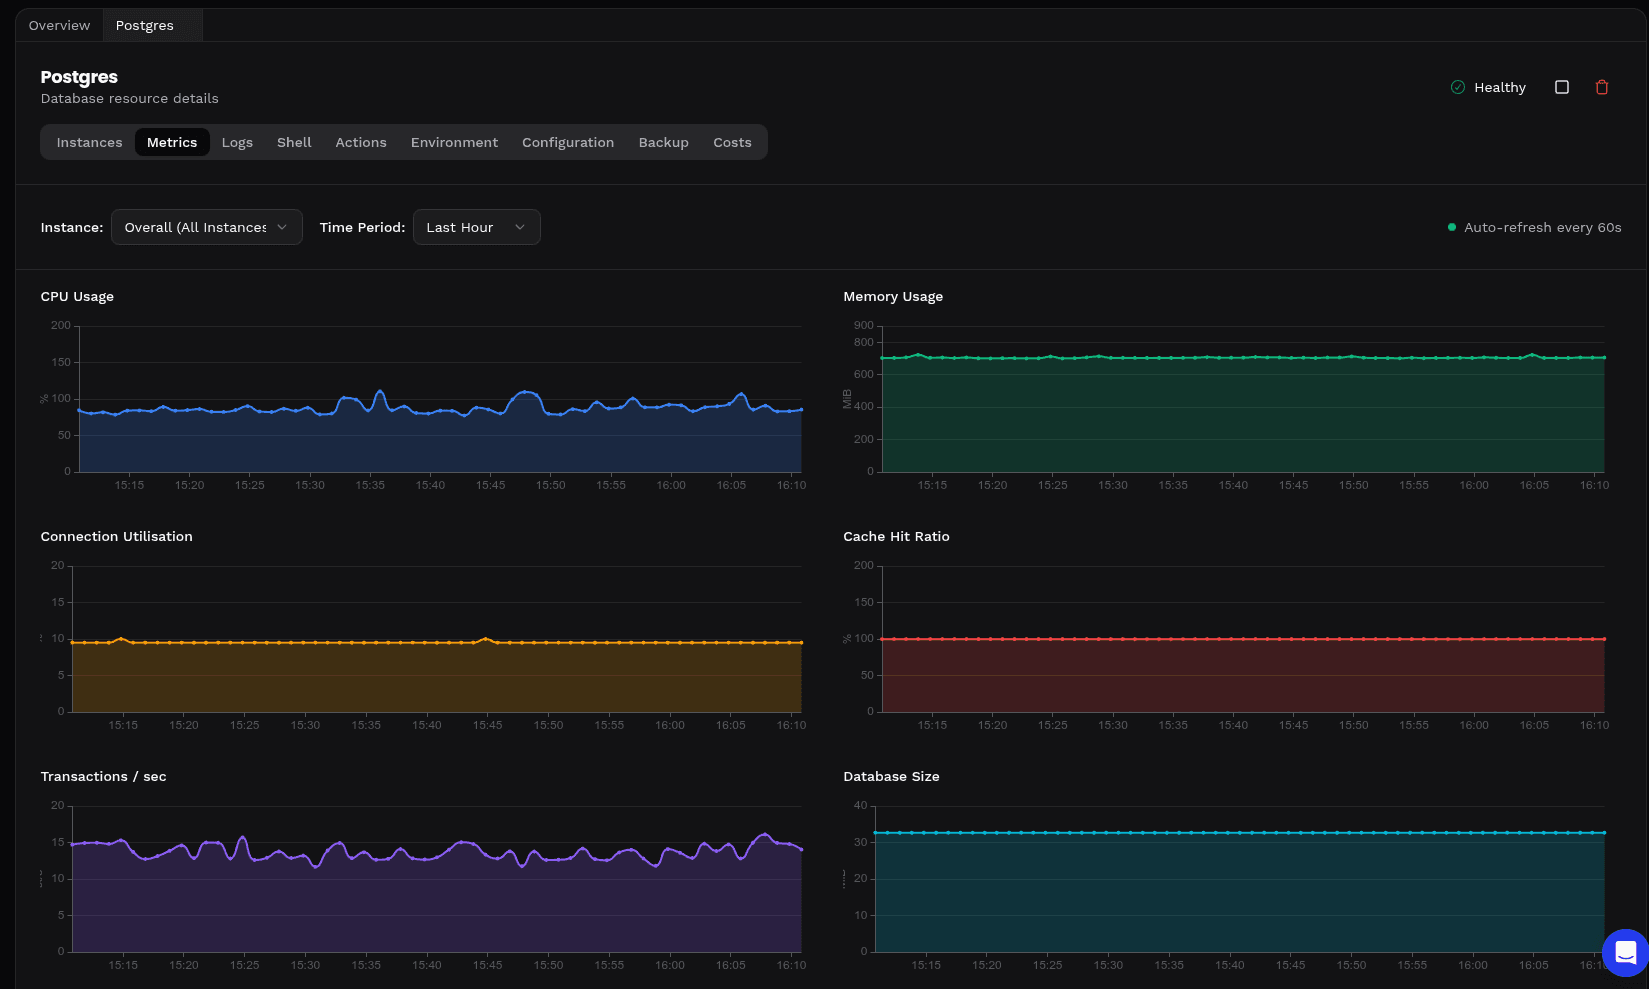Click the Database Size chart title
Screen dimensions: 1649x989
coord(891,776)
